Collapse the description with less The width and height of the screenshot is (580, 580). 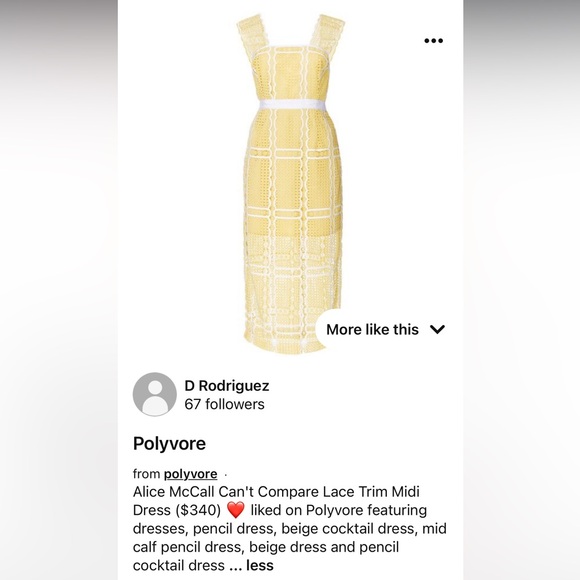click(260, 565)
